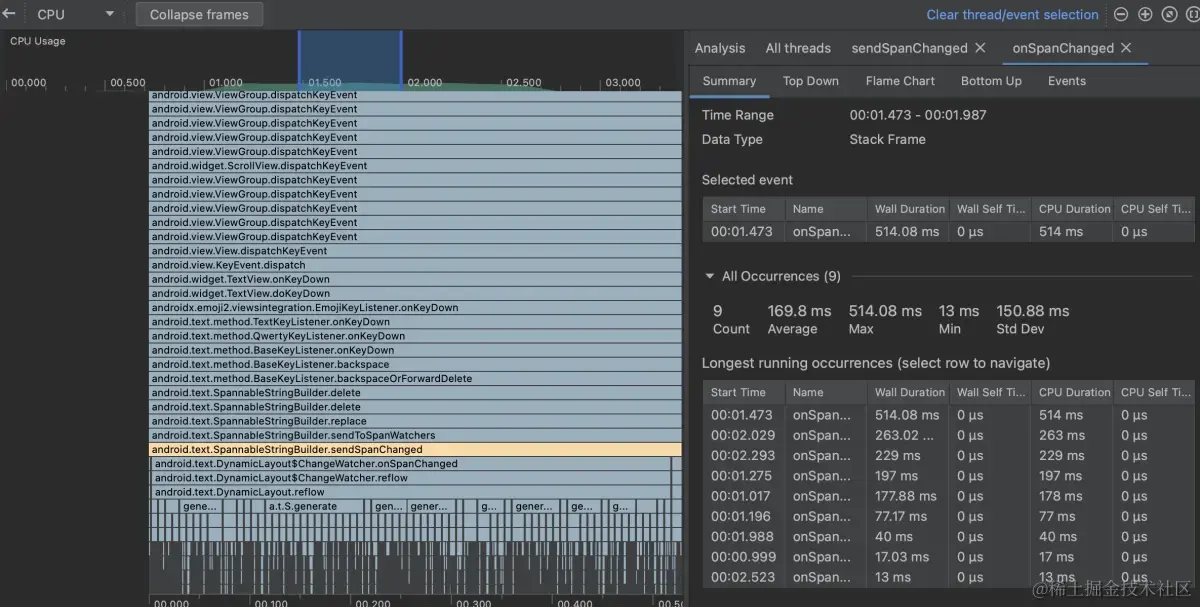1200x607 pixels.
Task: Navigate to occurrence at 00:01.196
Action: (948, 516)
